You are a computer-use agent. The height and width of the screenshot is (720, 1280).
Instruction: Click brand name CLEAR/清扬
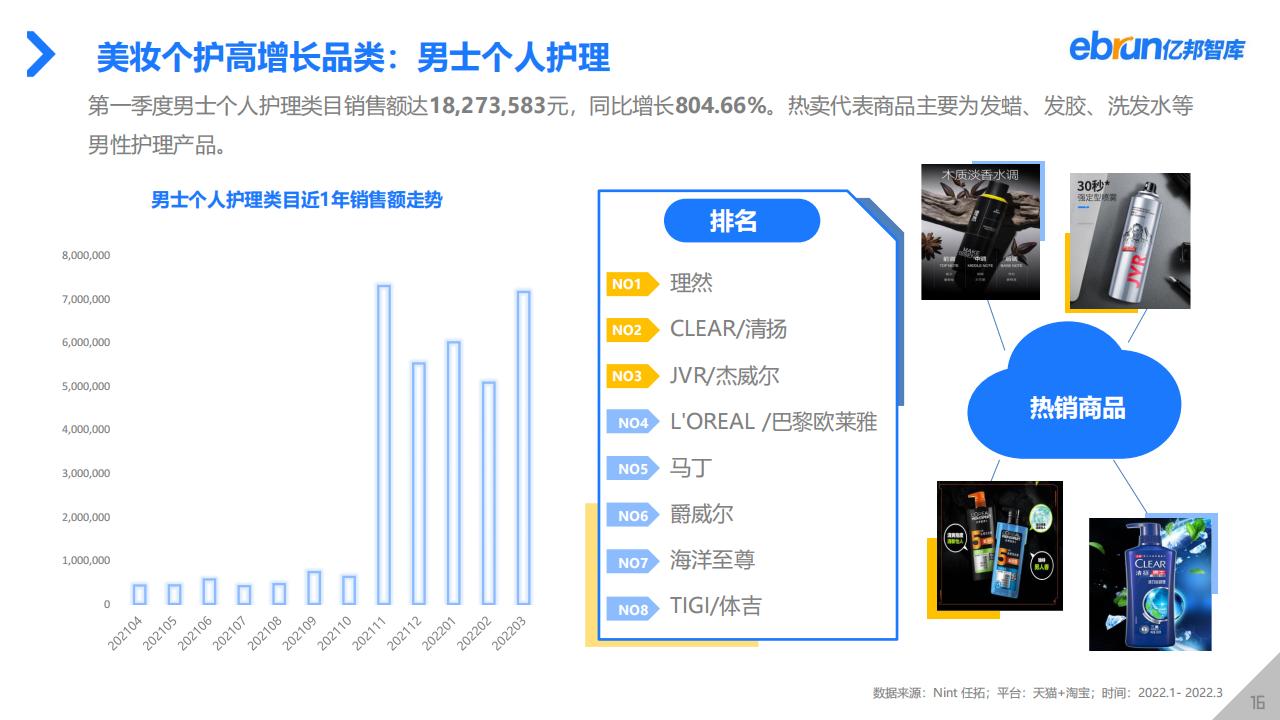click(729, 329)
